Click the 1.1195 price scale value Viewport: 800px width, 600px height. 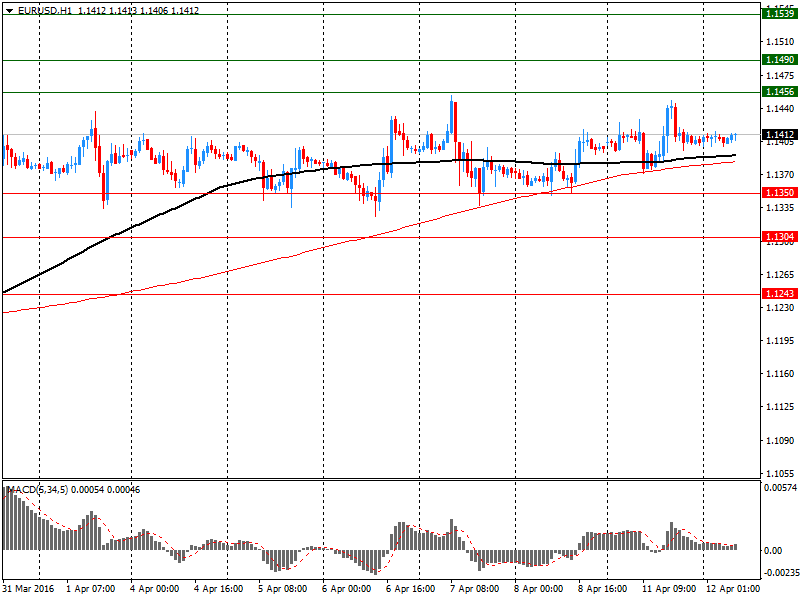[x=780, y=340]
